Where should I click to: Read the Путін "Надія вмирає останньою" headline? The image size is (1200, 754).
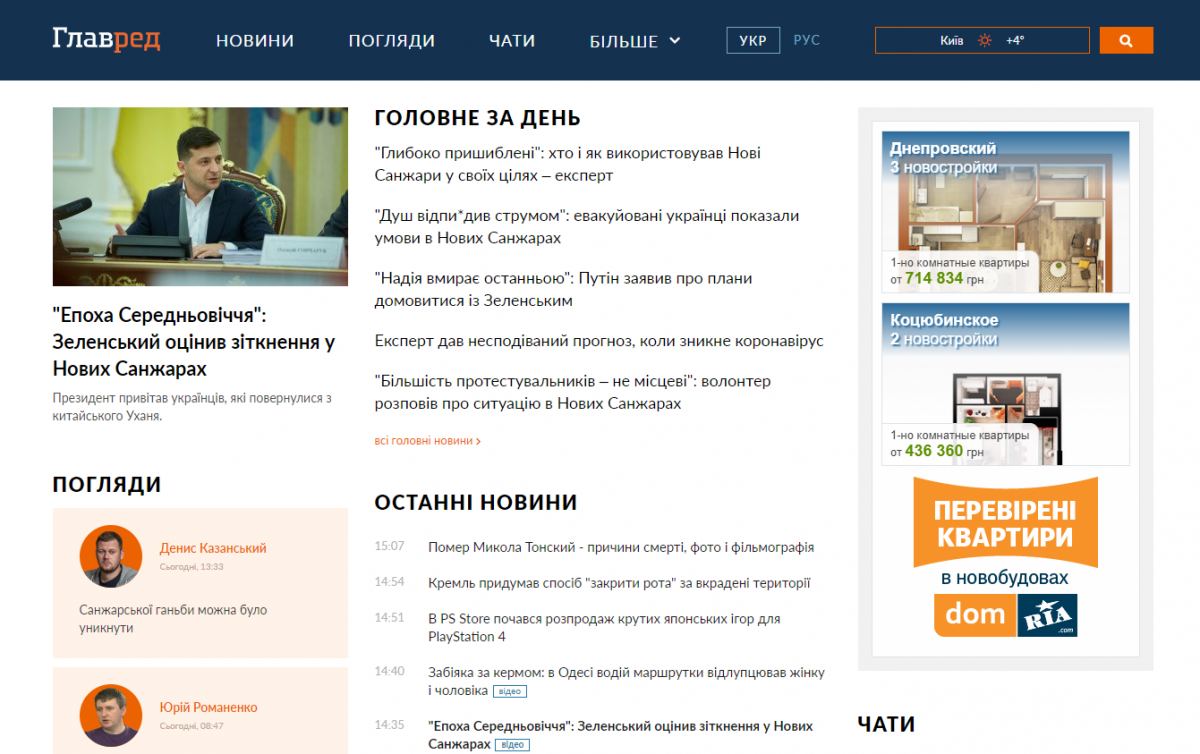[563, 289]
